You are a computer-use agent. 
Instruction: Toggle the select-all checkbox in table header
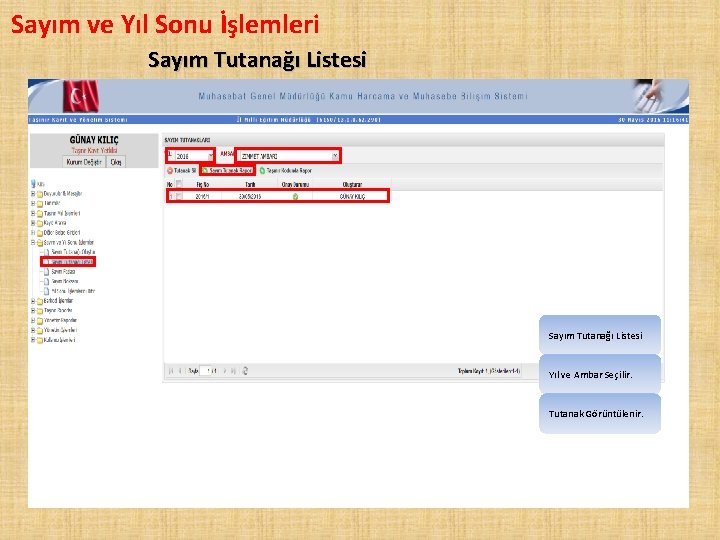coord(179,184)
